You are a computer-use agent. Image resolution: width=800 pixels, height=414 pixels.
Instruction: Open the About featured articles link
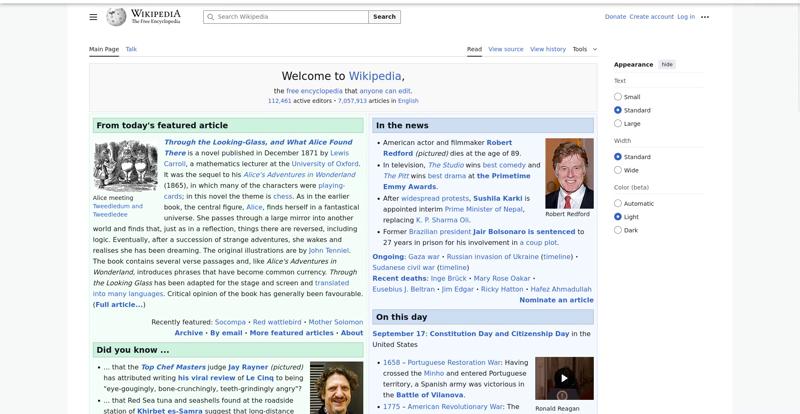[352, 333]
